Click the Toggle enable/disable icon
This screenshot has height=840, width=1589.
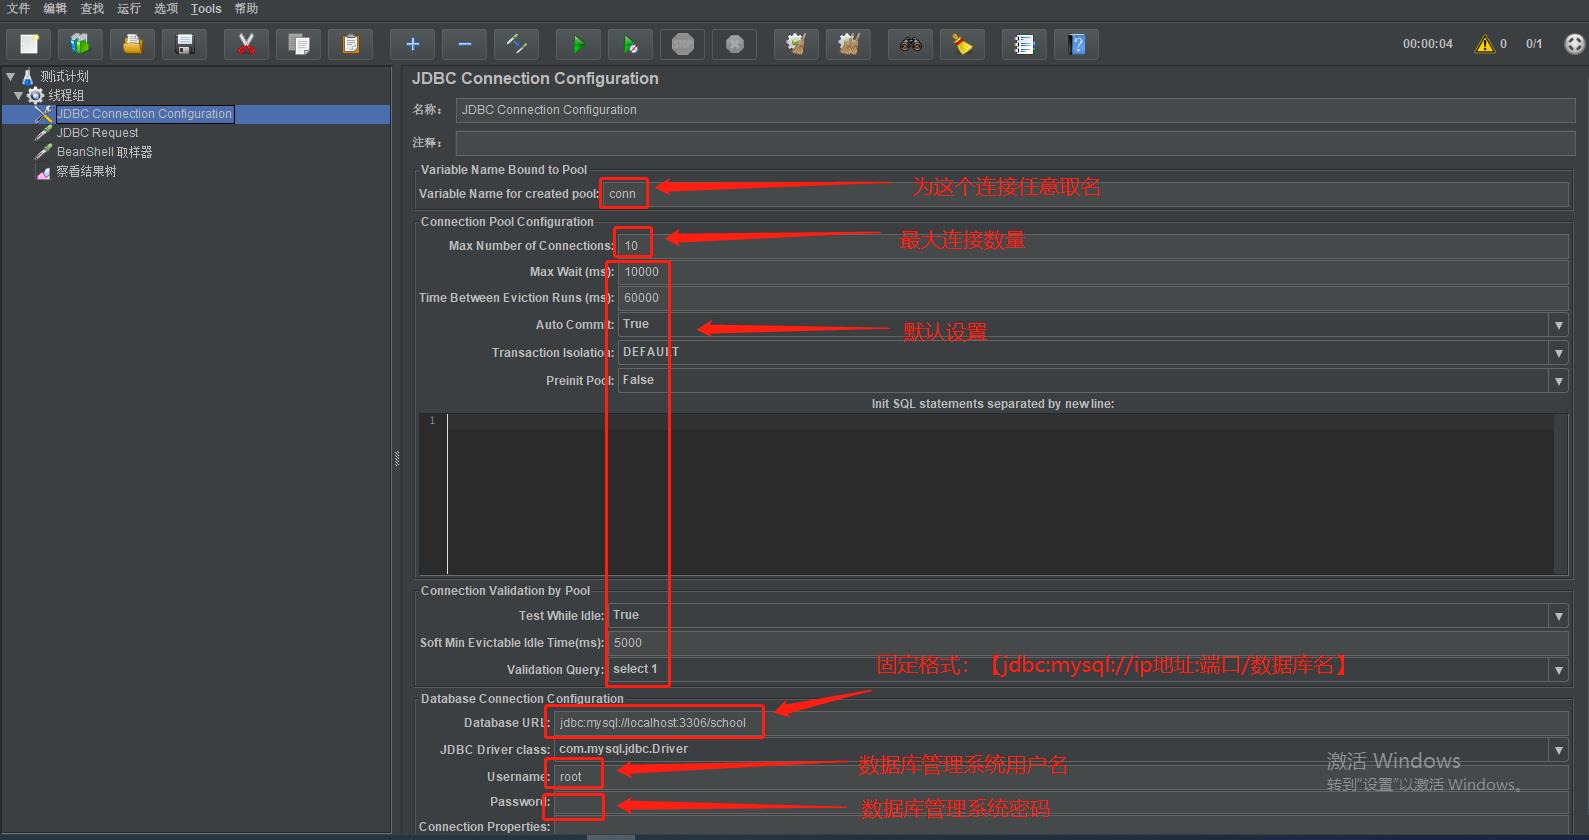coord(516,44)
